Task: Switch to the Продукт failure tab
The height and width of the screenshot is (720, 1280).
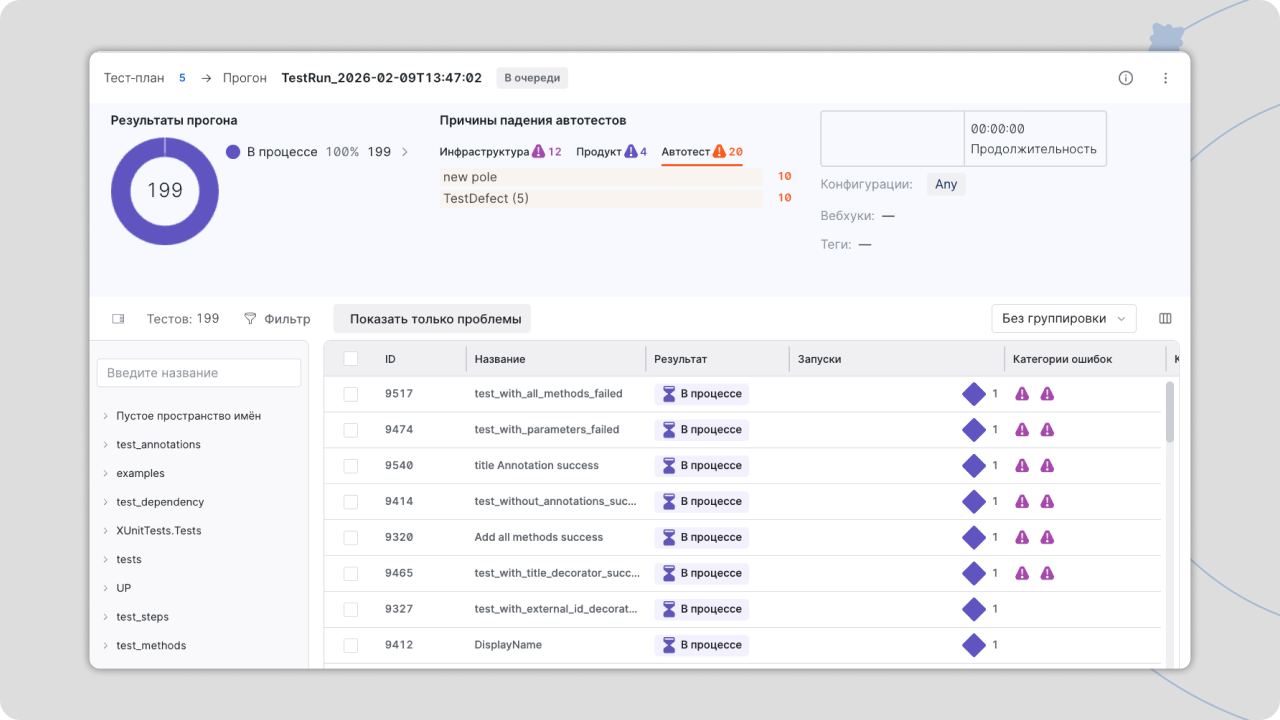Action: (x=611, y=152)
